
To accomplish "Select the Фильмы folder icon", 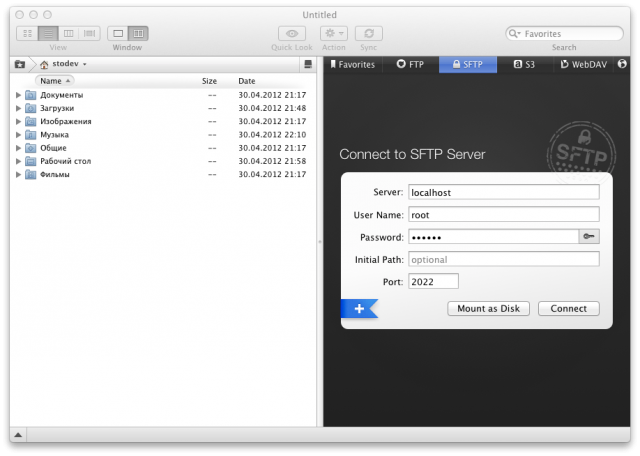I will tap(30, 174).
